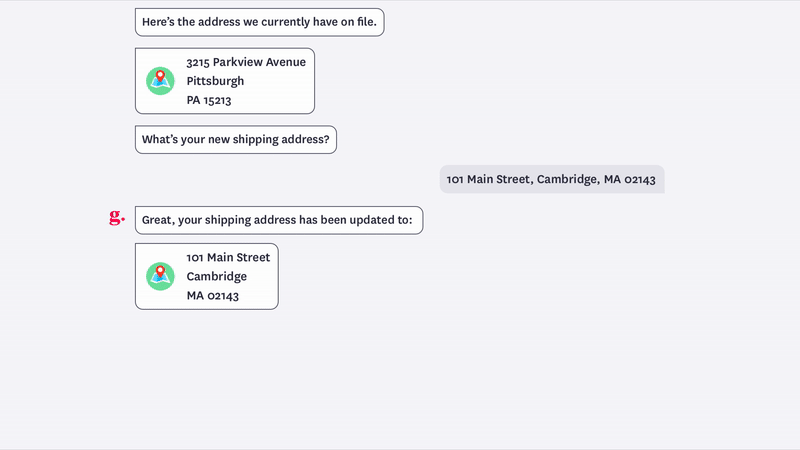Screen dimensions: 800x450
Task: Click "Cambridge," in the gray sent message
Action: point(568,179)
